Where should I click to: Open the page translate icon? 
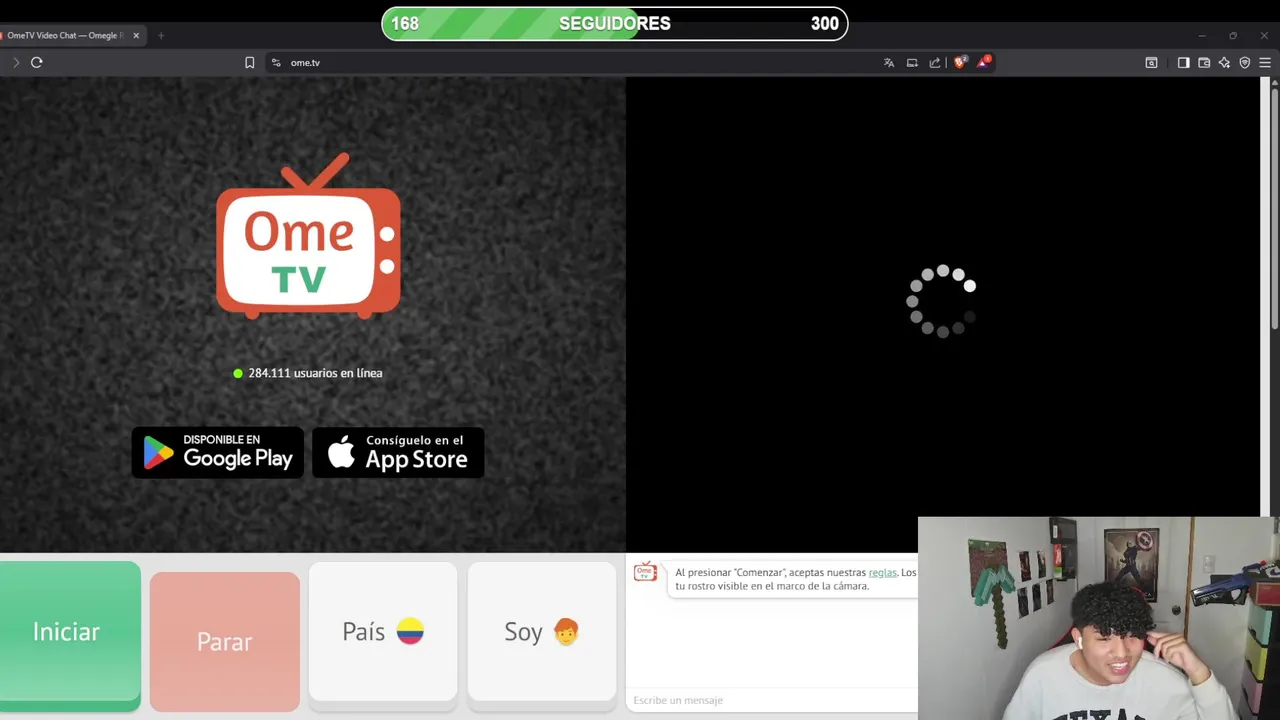click(x=889, y=62)
